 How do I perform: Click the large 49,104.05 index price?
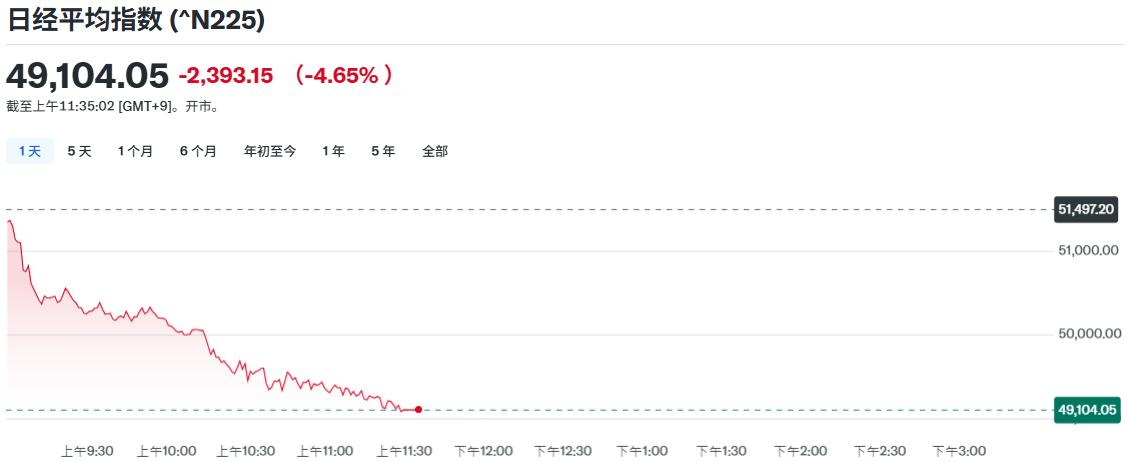87,76
